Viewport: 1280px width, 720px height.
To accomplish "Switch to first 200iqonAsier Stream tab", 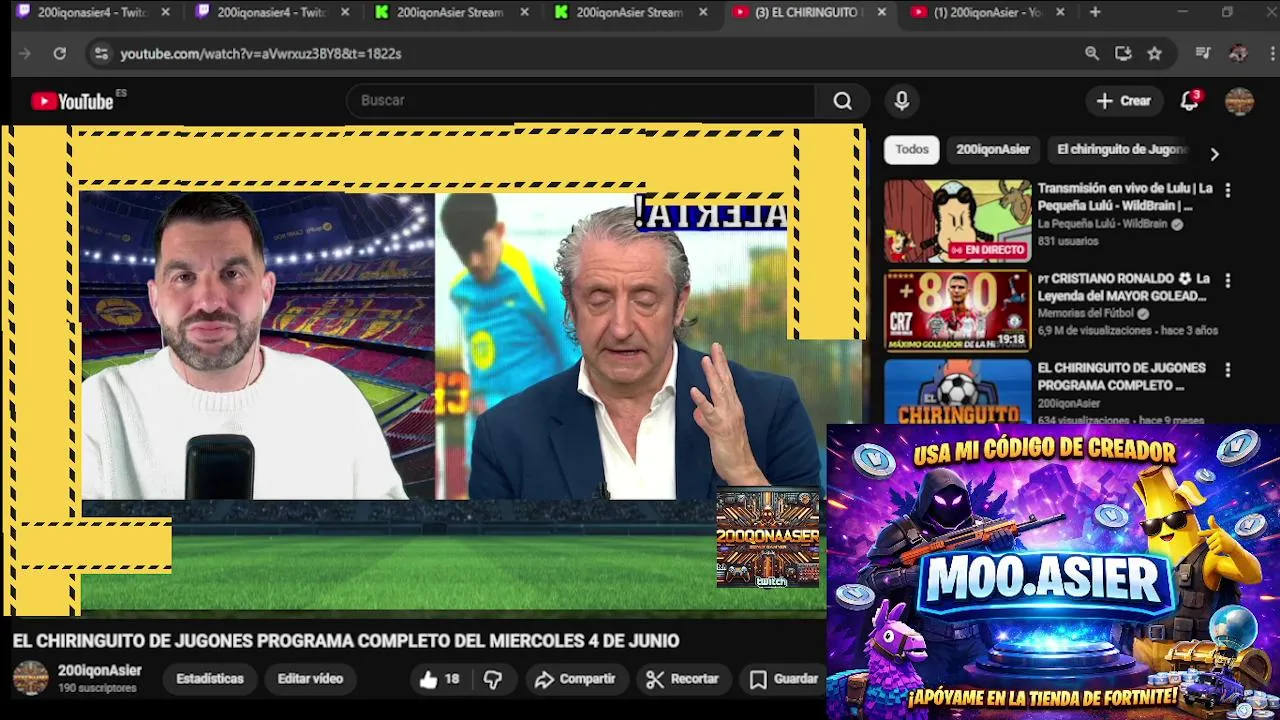I will pyautogui.click(x=450, y=12).
